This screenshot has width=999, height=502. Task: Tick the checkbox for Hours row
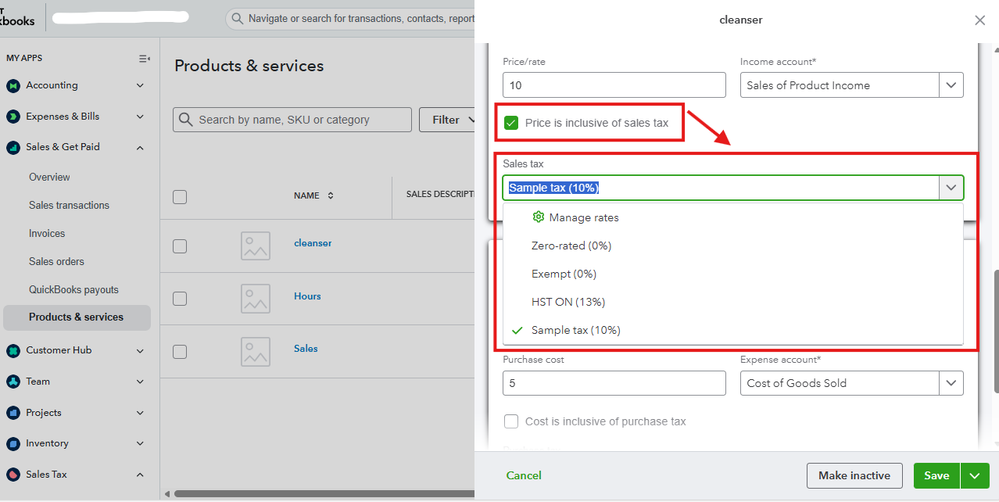click(180, 298)
